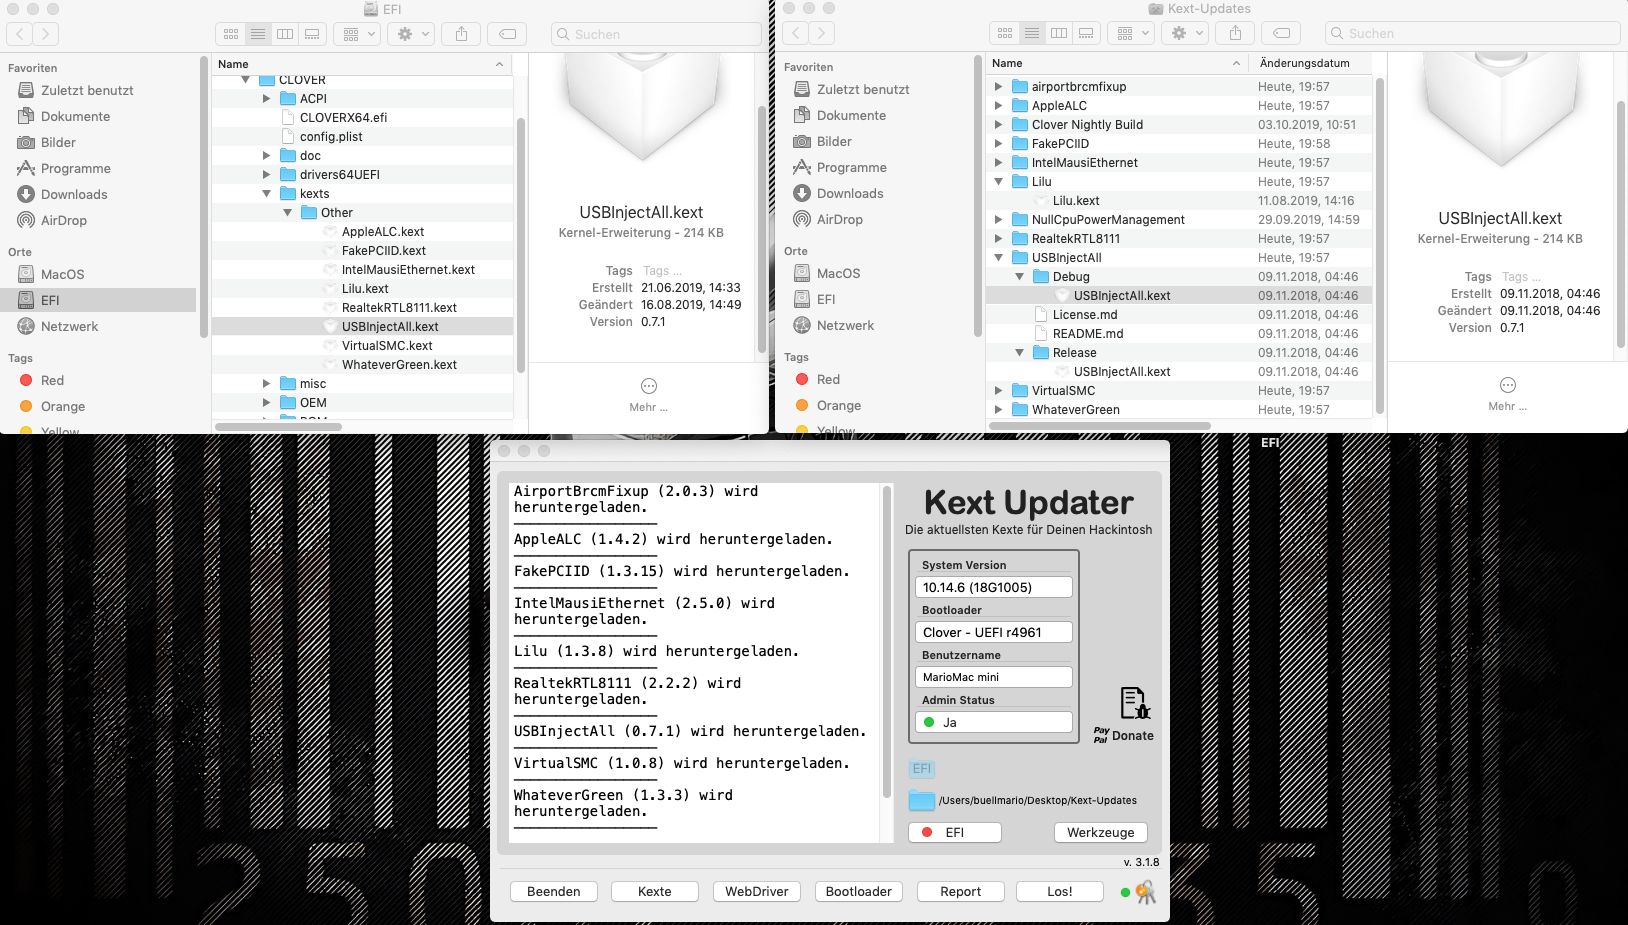
Task: Expand the VirtualSMC folder in Kext-Updates window
Action: pyautogui.click(x=998, y=391)
